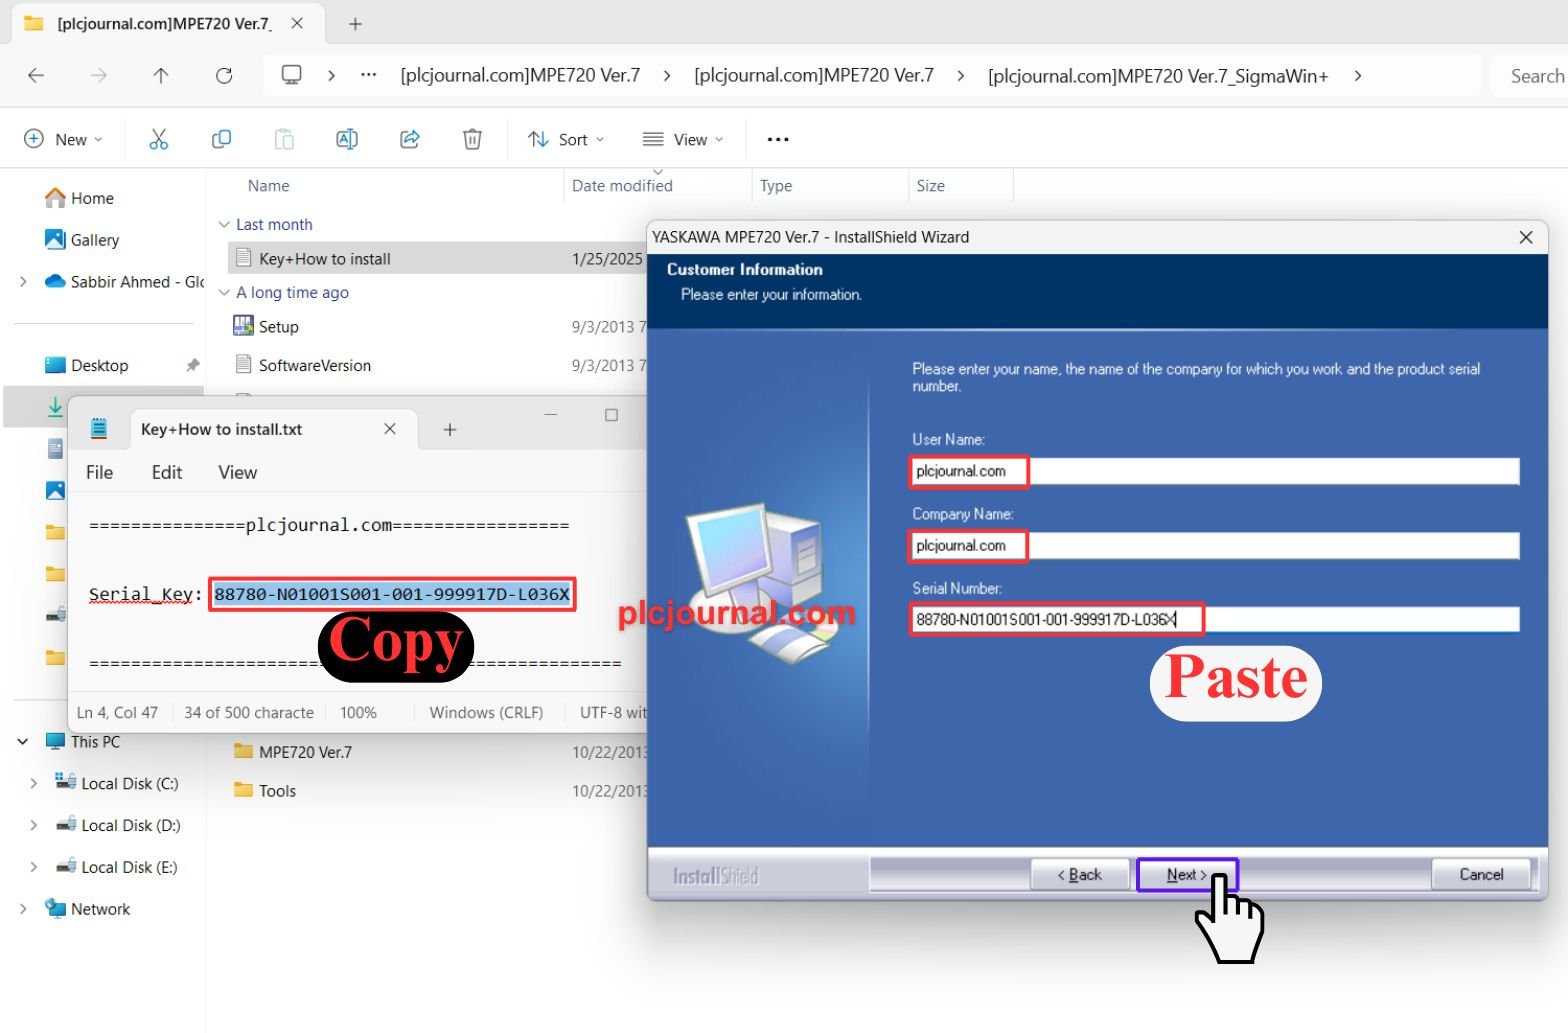Expand the Network tree node chevron
Viewport: 1568px width, 1033px height.
(x=22, y=909)
